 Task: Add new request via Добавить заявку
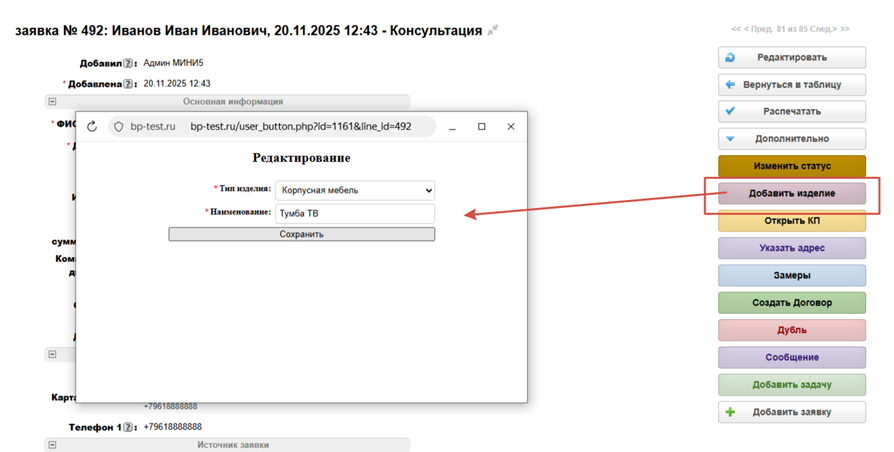(x=791, y=412)
